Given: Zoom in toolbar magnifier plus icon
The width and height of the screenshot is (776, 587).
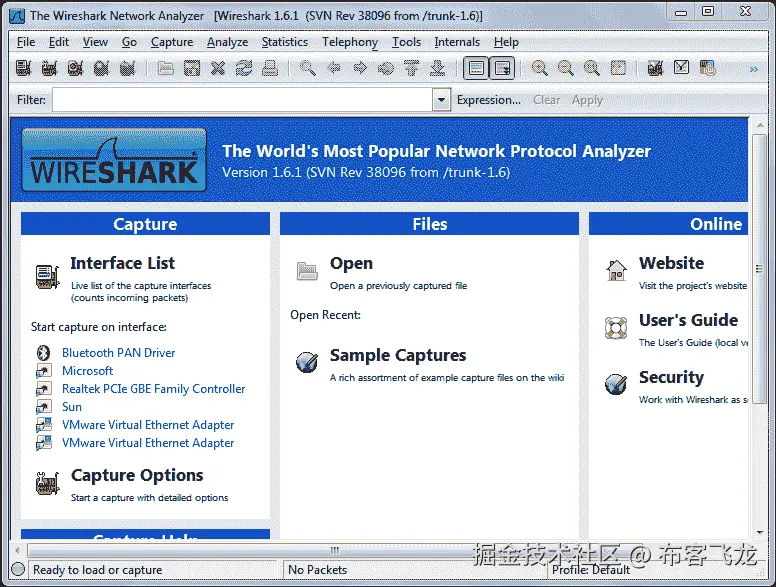Looking at the screenshot, I should (x=539, y=68).
